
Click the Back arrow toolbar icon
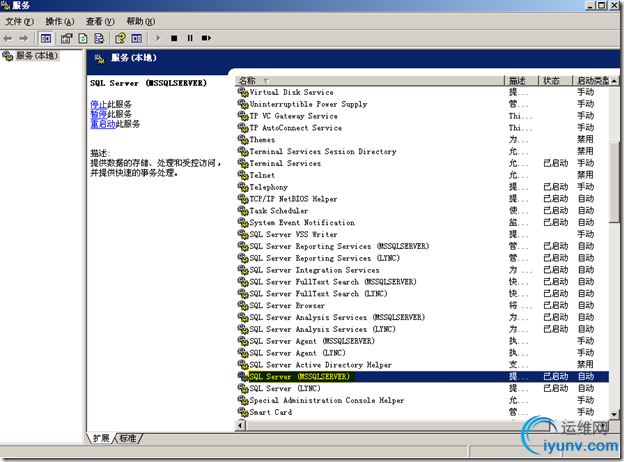point(8,39)
